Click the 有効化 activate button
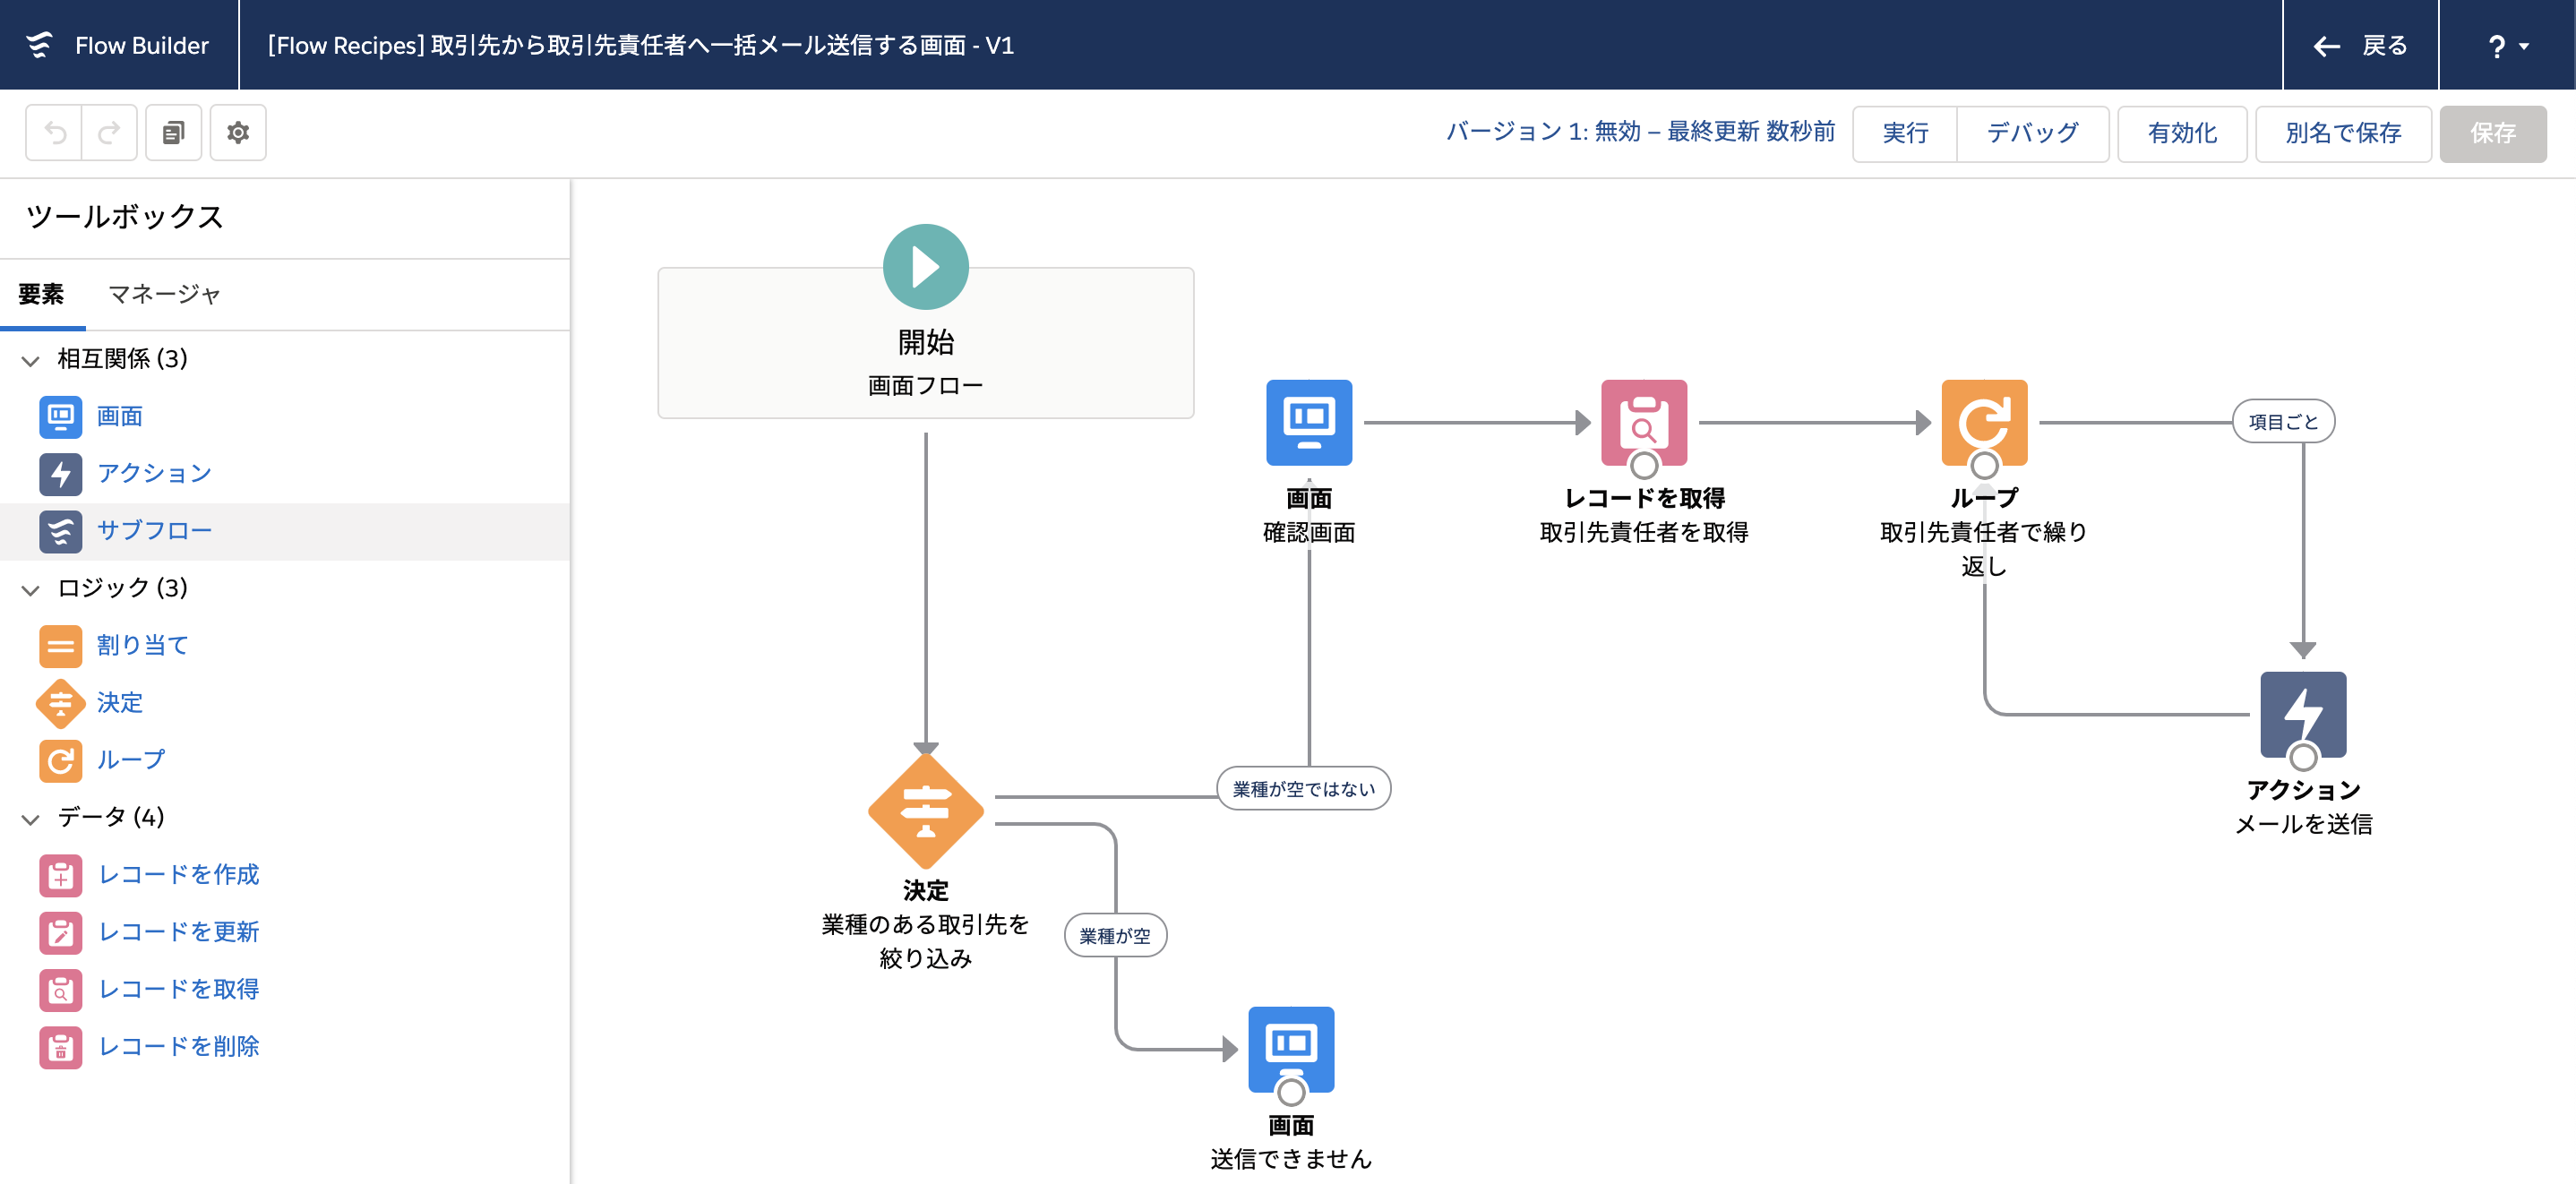Image resolution: width=2576 pixels, height=1184 pixels. [x=2182, y=133]
